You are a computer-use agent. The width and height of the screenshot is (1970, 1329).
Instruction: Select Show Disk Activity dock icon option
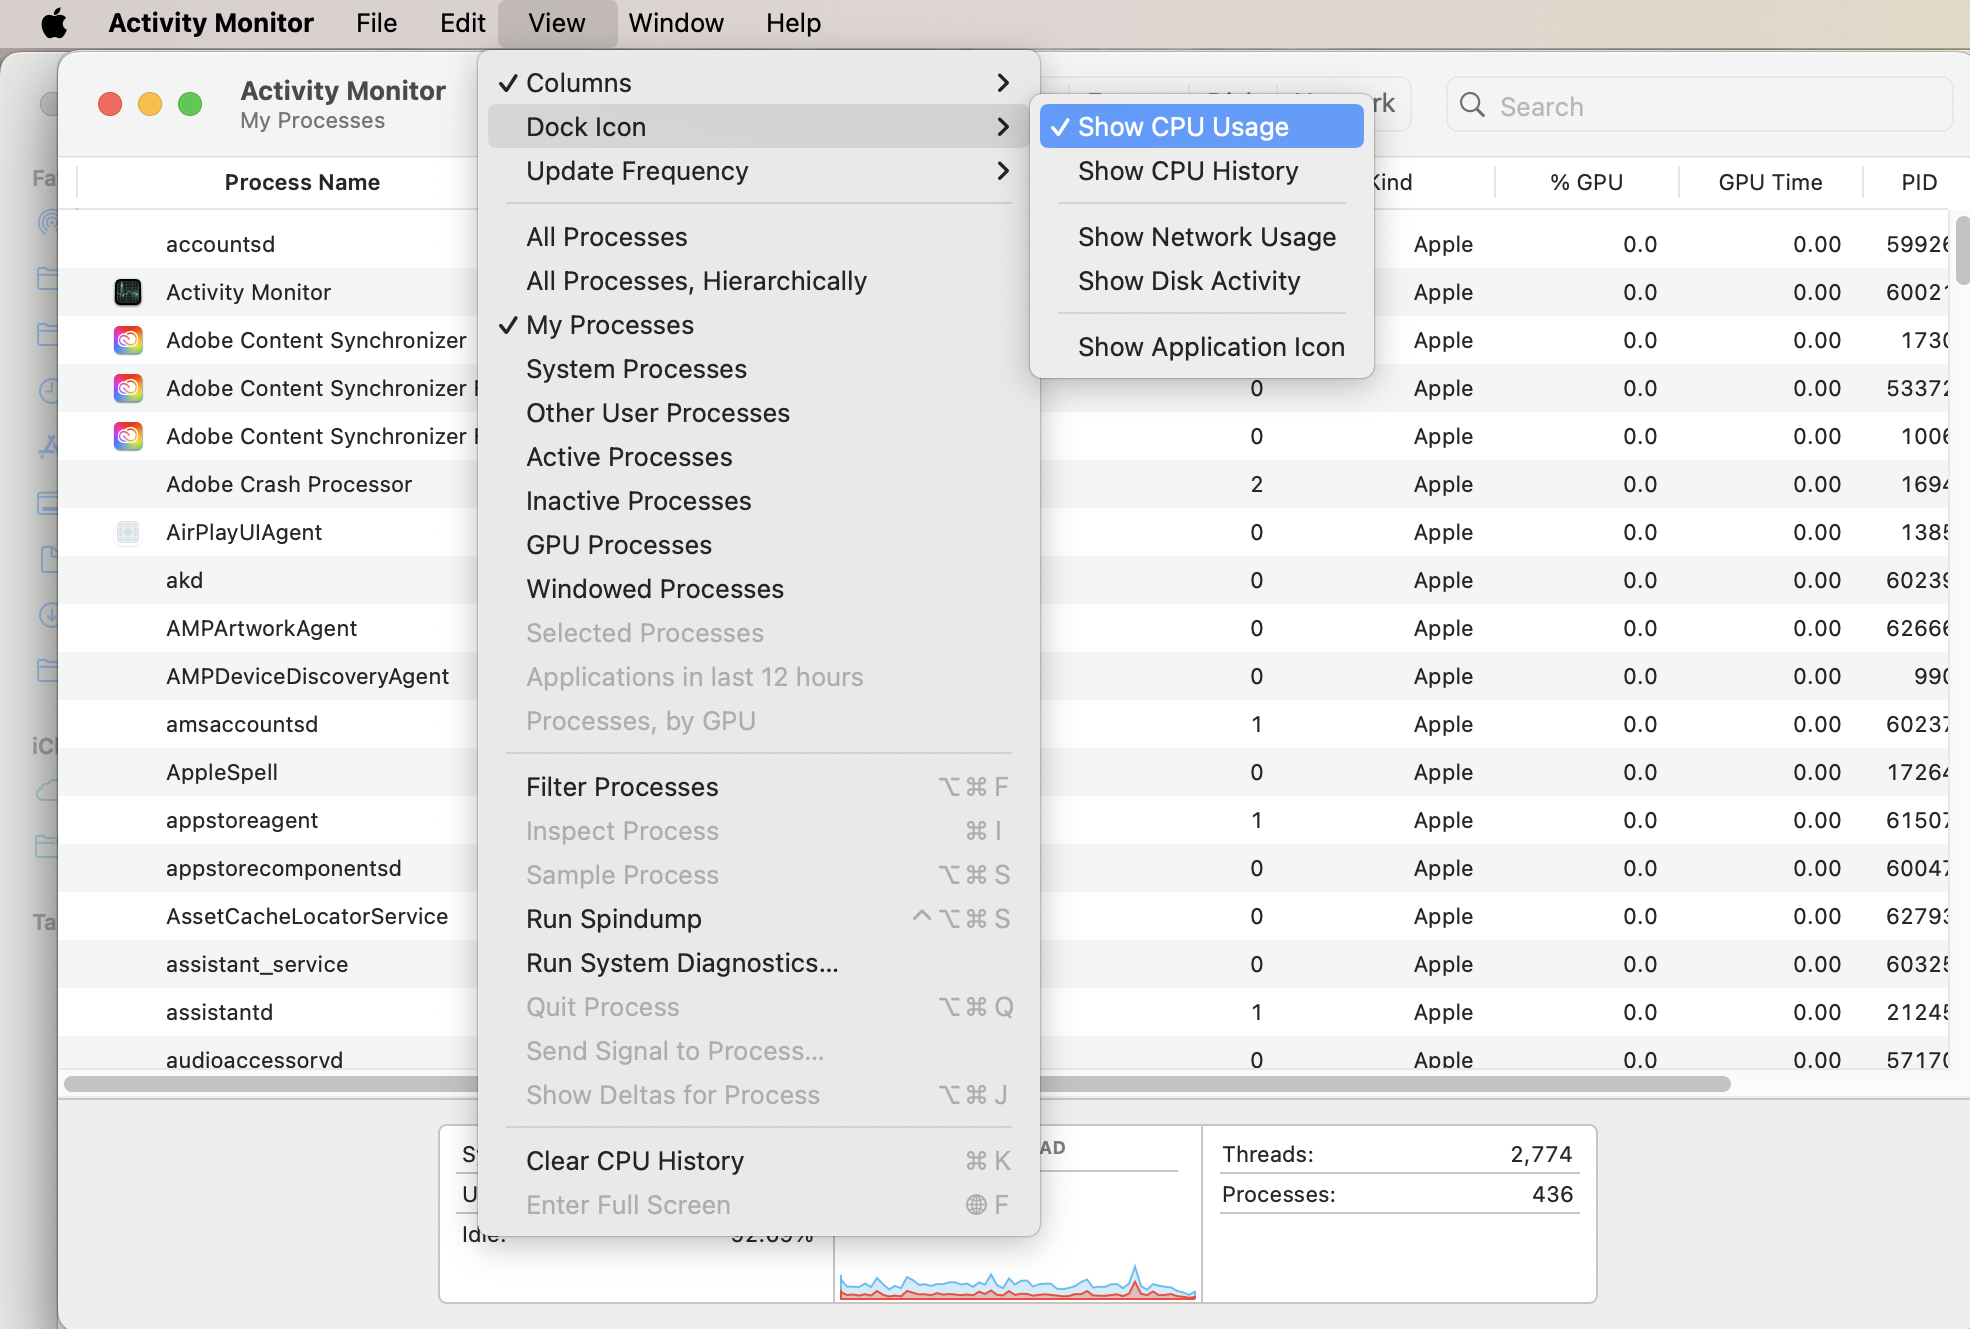tap(1188, 279)
